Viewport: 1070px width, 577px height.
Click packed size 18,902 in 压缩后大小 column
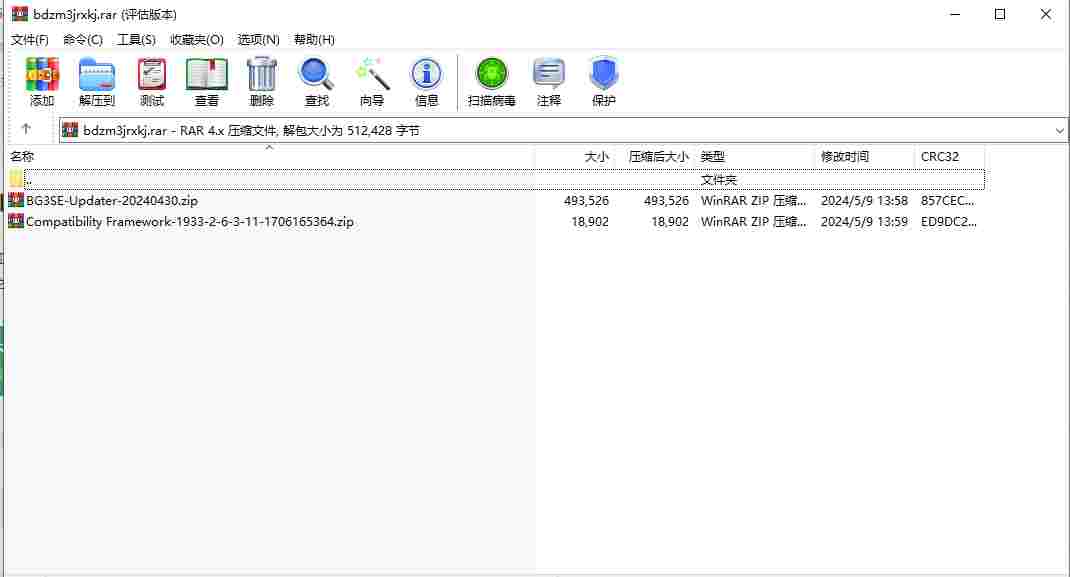669,222
